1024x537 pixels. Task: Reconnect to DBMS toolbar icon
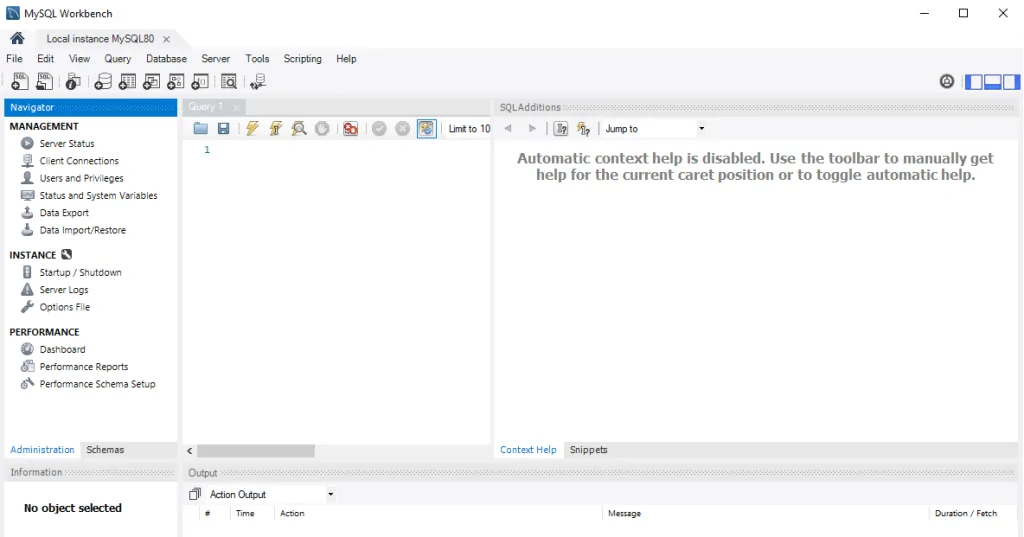[x=258, y=81]
